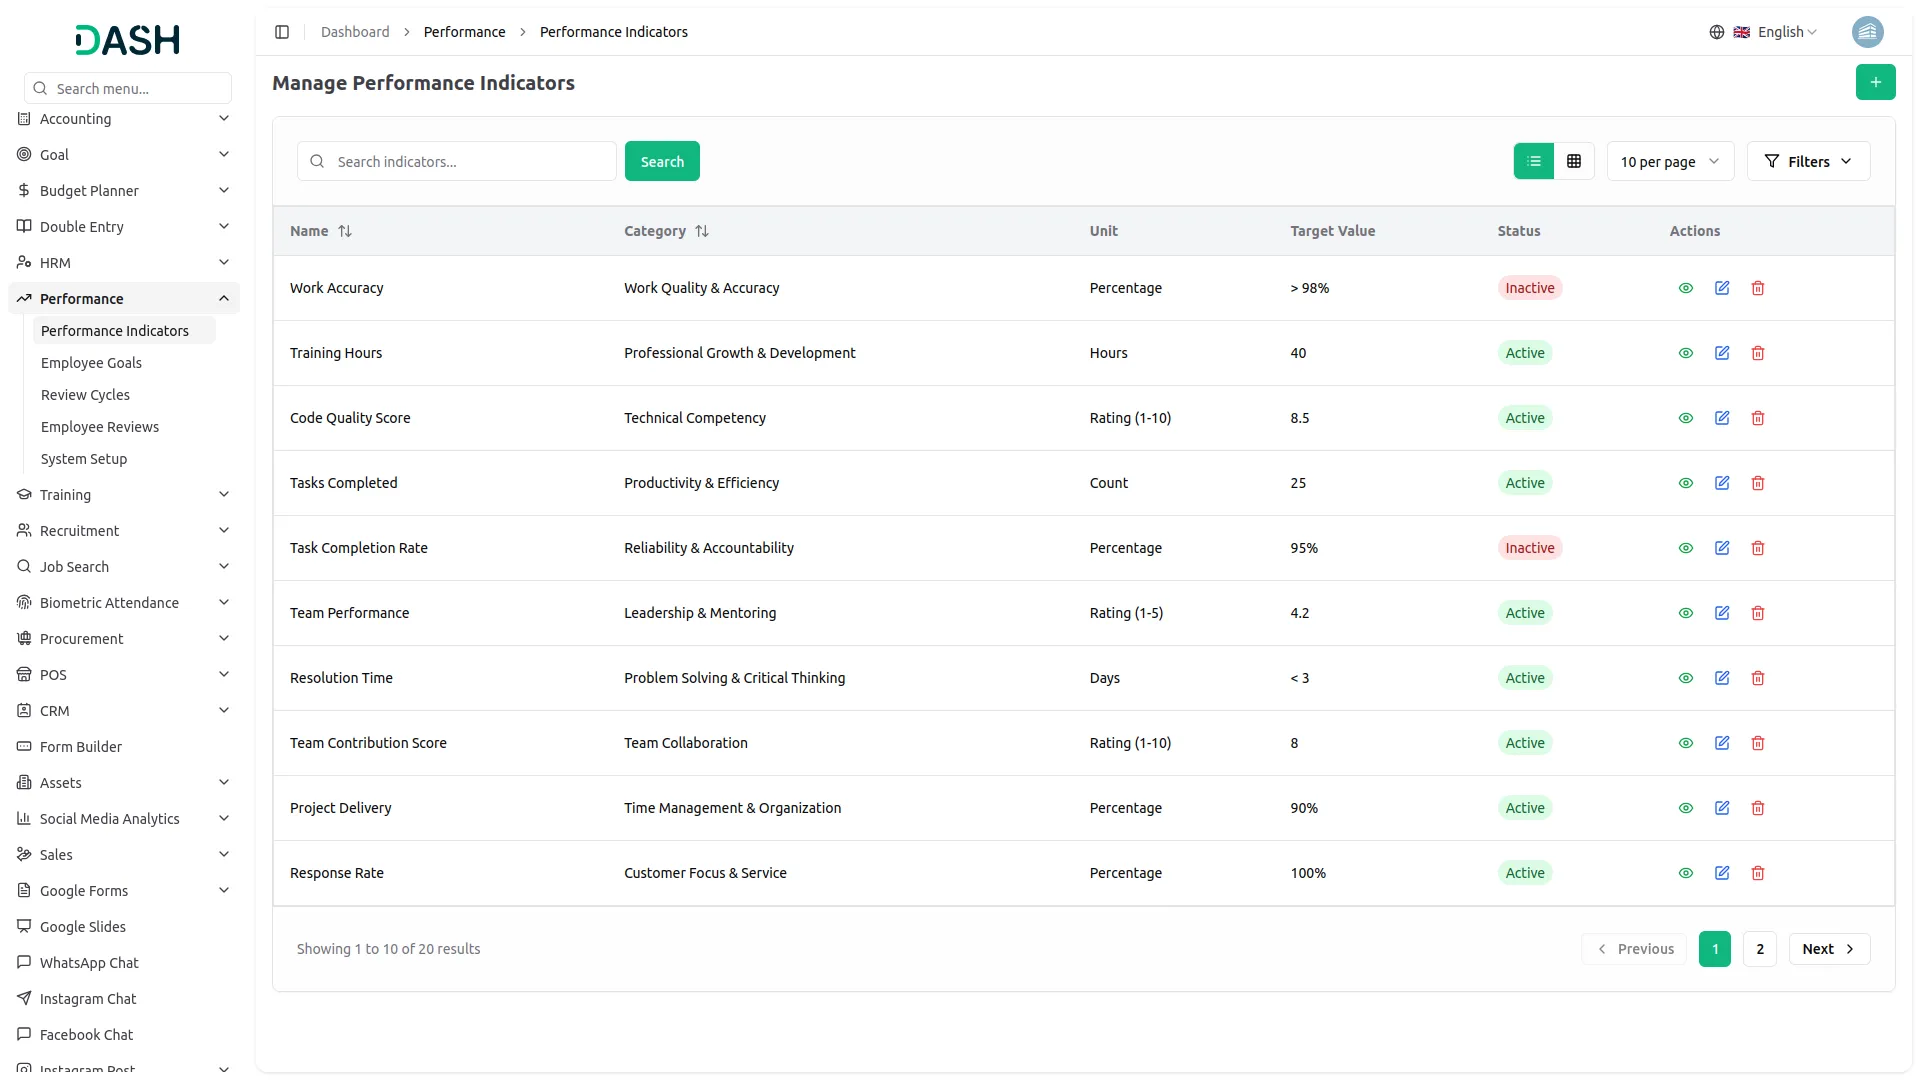View the Code Quality Score details
Screen dimensions: 1920x1080
1685,418
